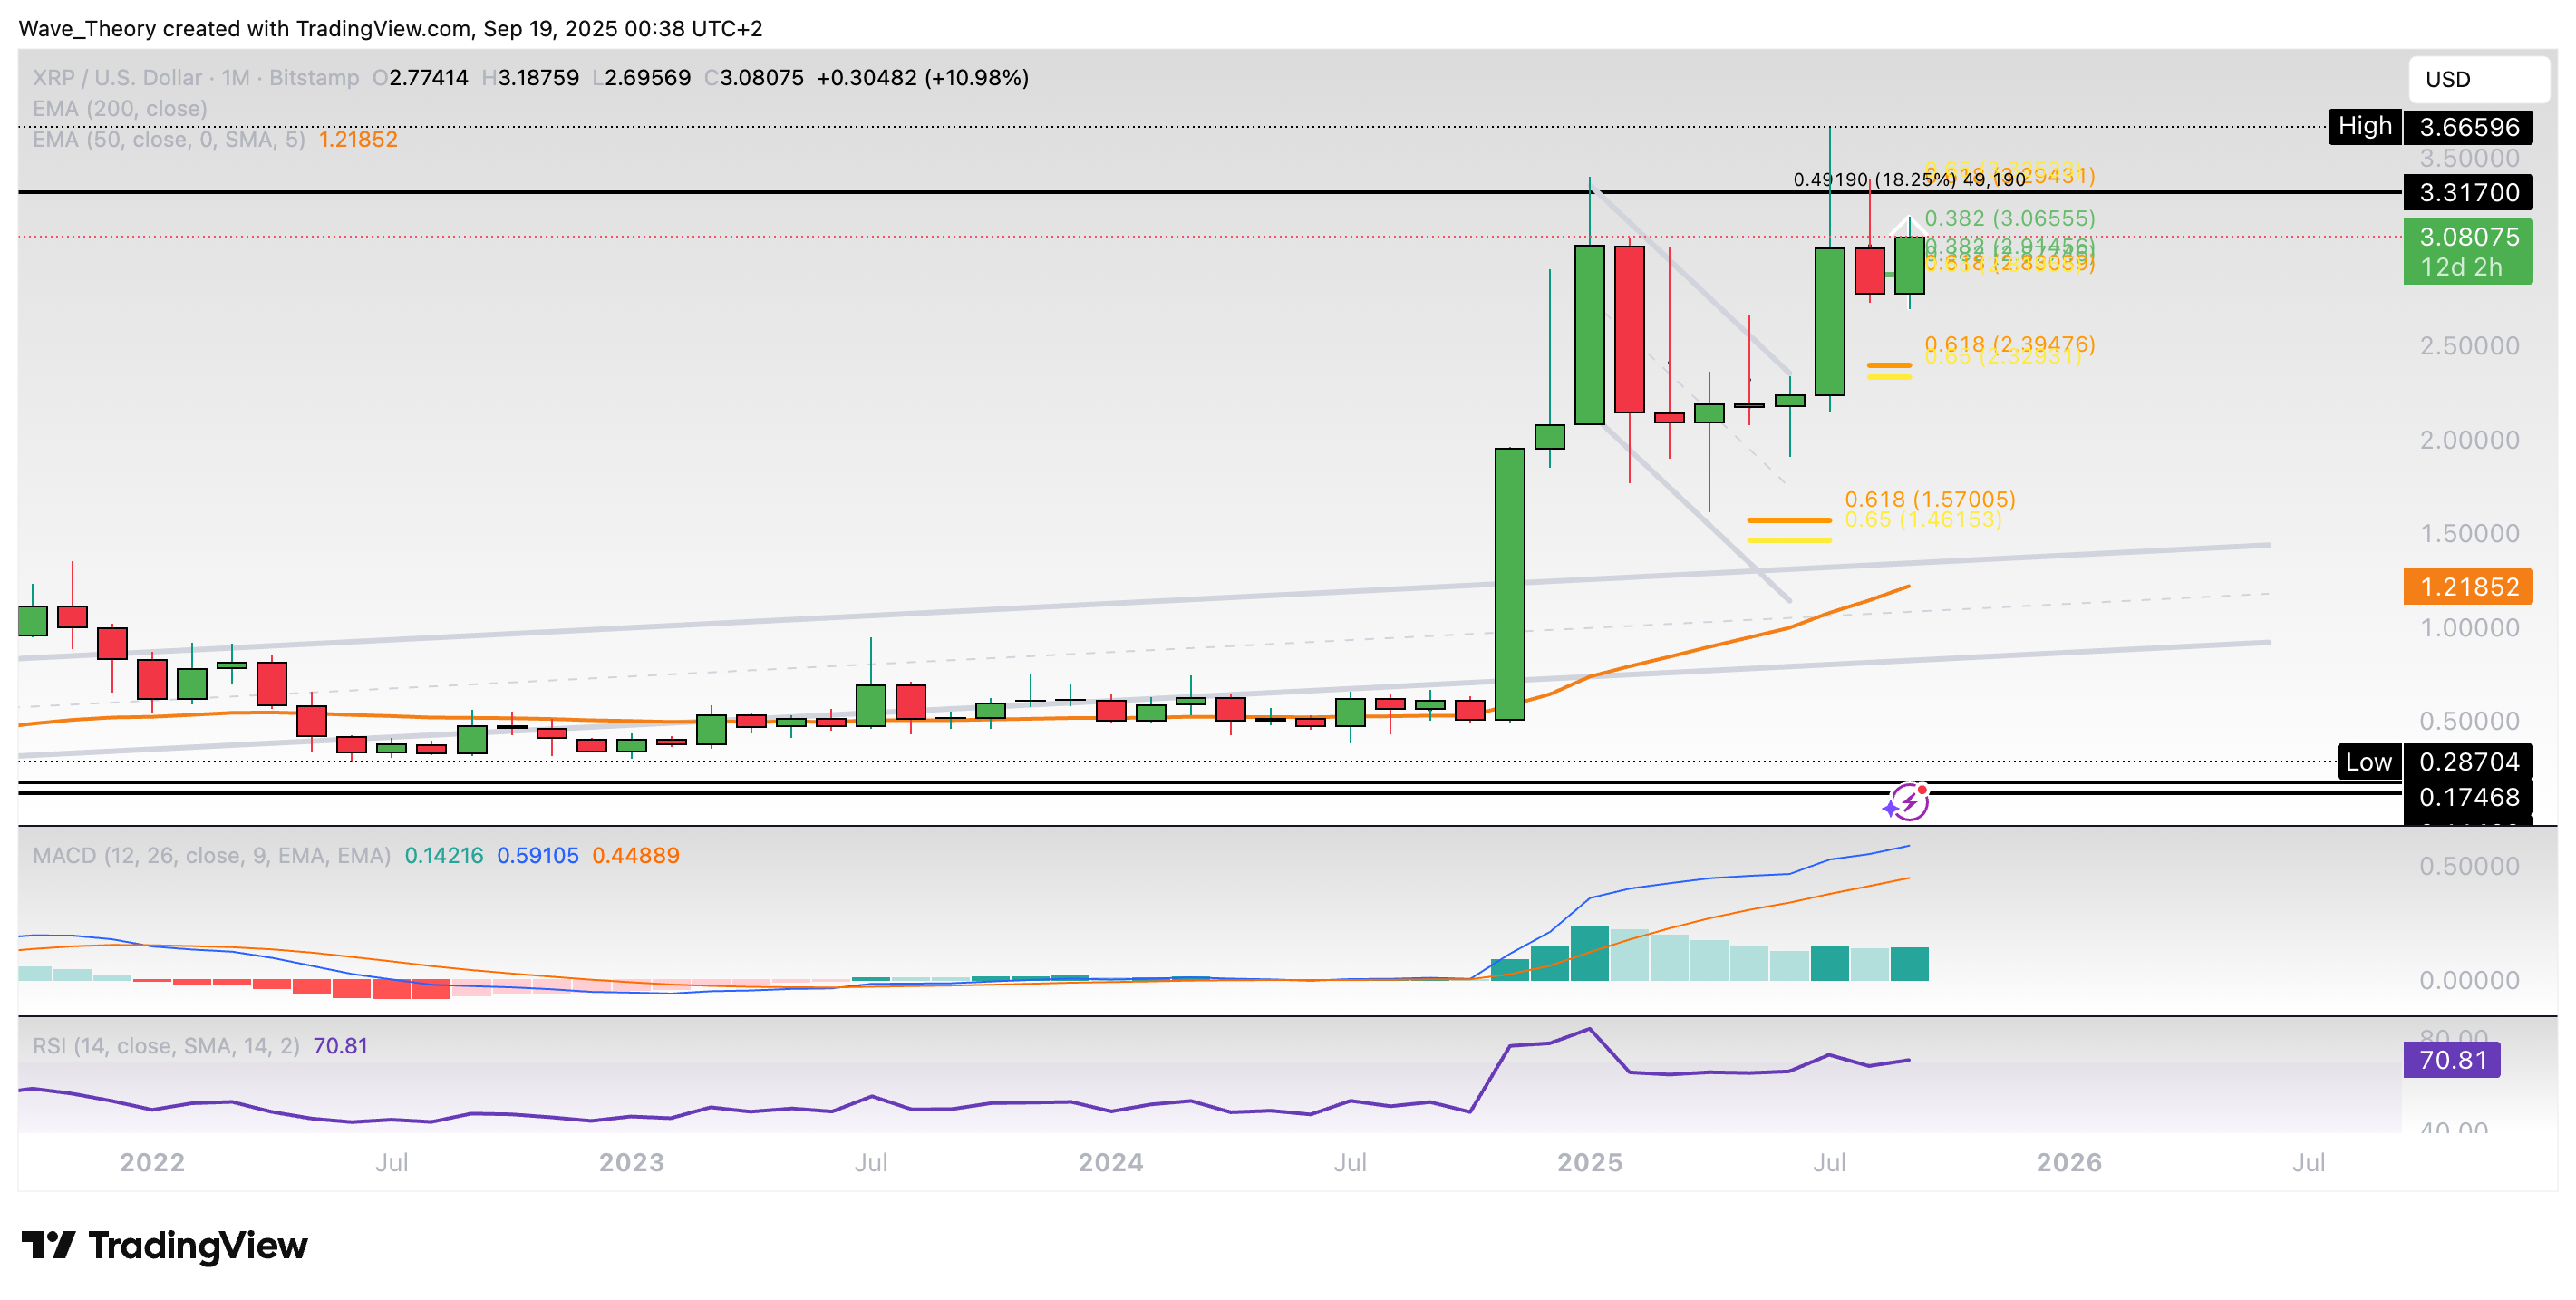The height and width of the screenshot is (1300, 2576).
Task: Click the 2025 label on time axis
Action: click(x=1589, y=1162)
